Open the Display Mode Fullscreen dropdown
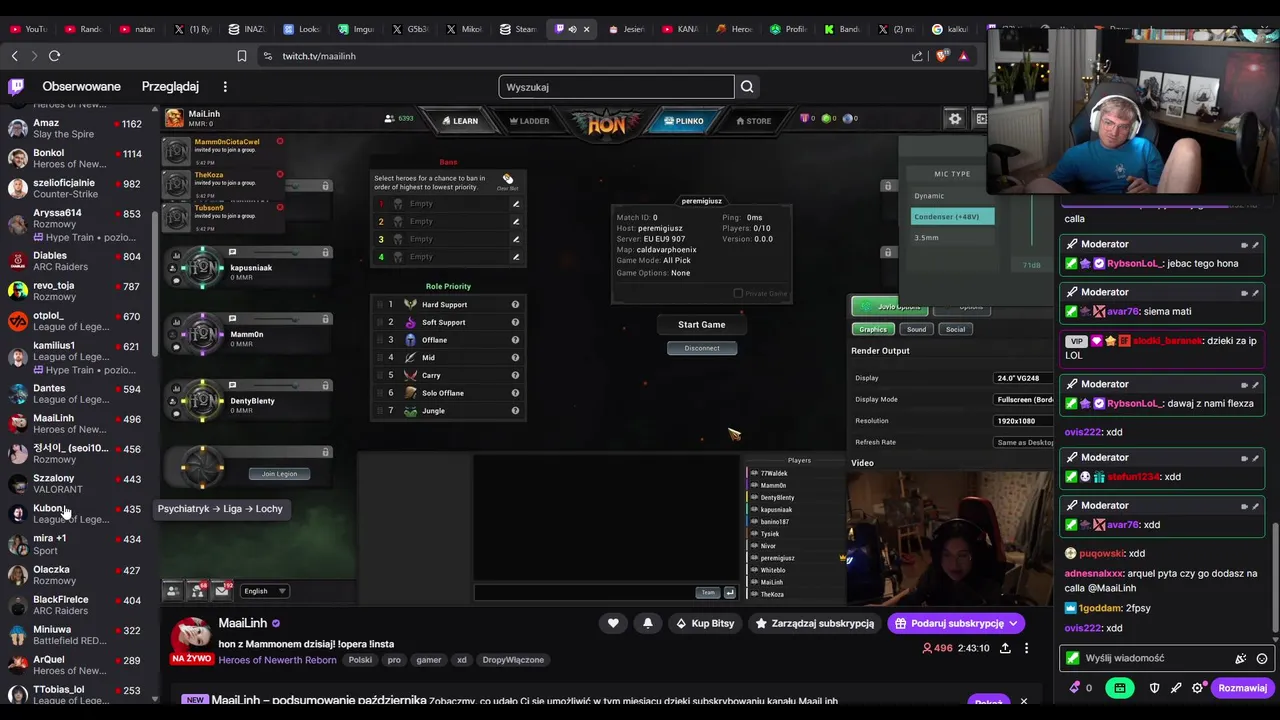This screenshot has height=720, width=1280. point(1024,399)
